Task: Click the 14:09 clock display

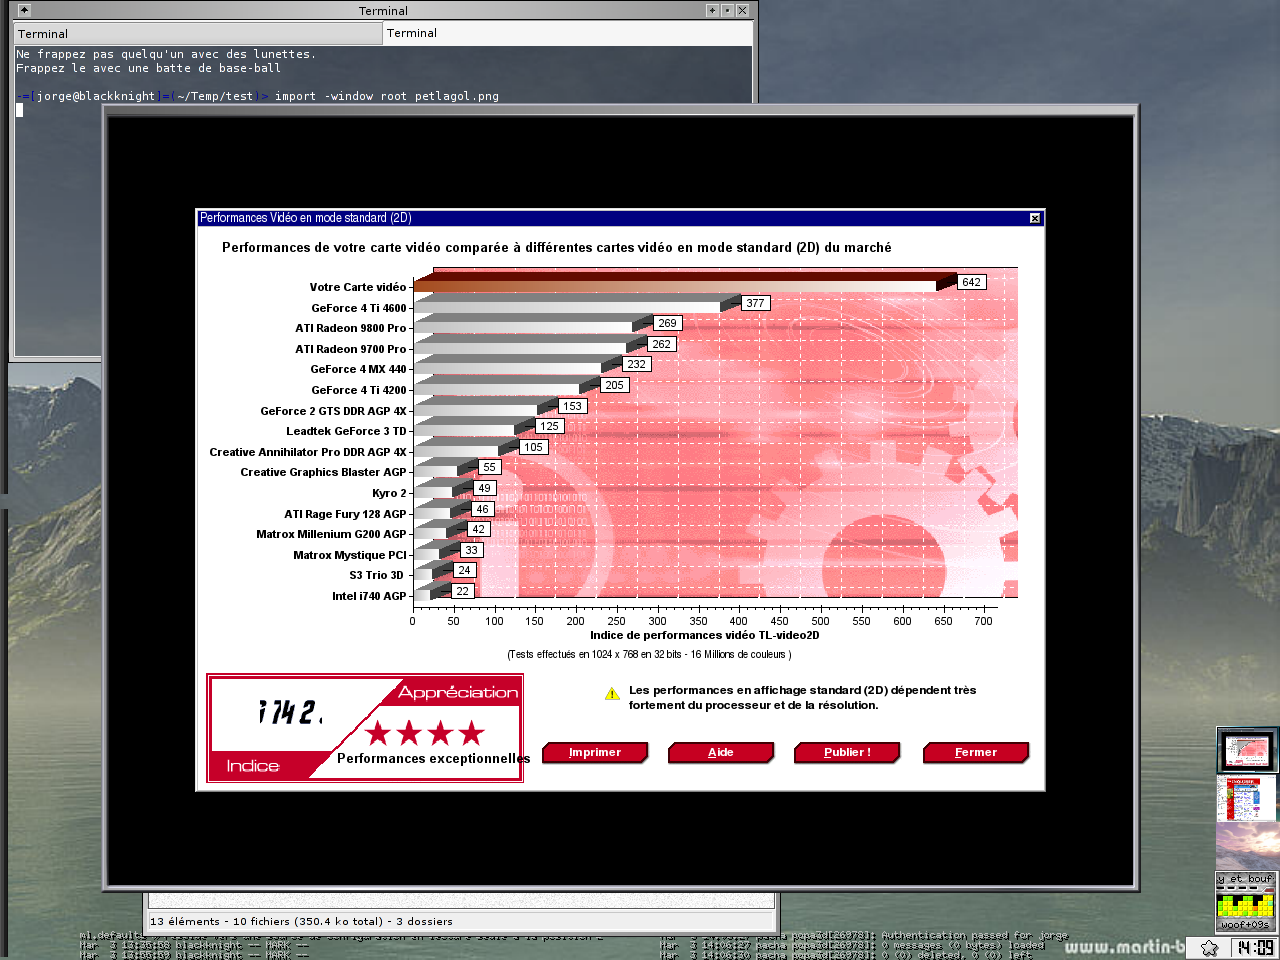Action: (x=1254, y=947)
